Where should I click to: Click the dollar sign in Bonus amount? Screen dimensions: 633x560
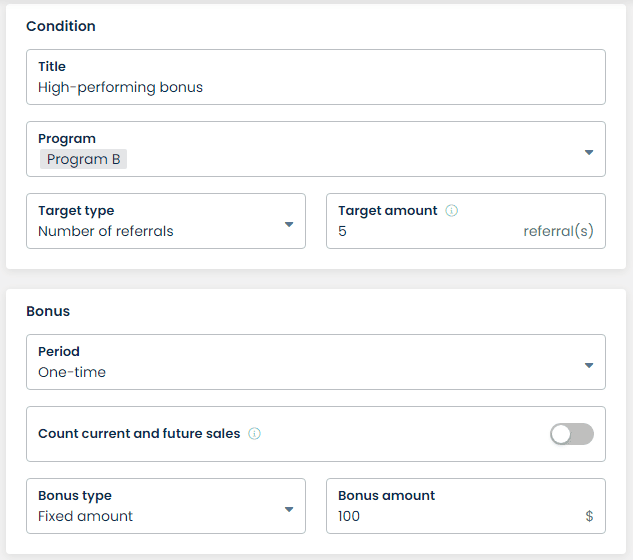[x=589, y=517]
